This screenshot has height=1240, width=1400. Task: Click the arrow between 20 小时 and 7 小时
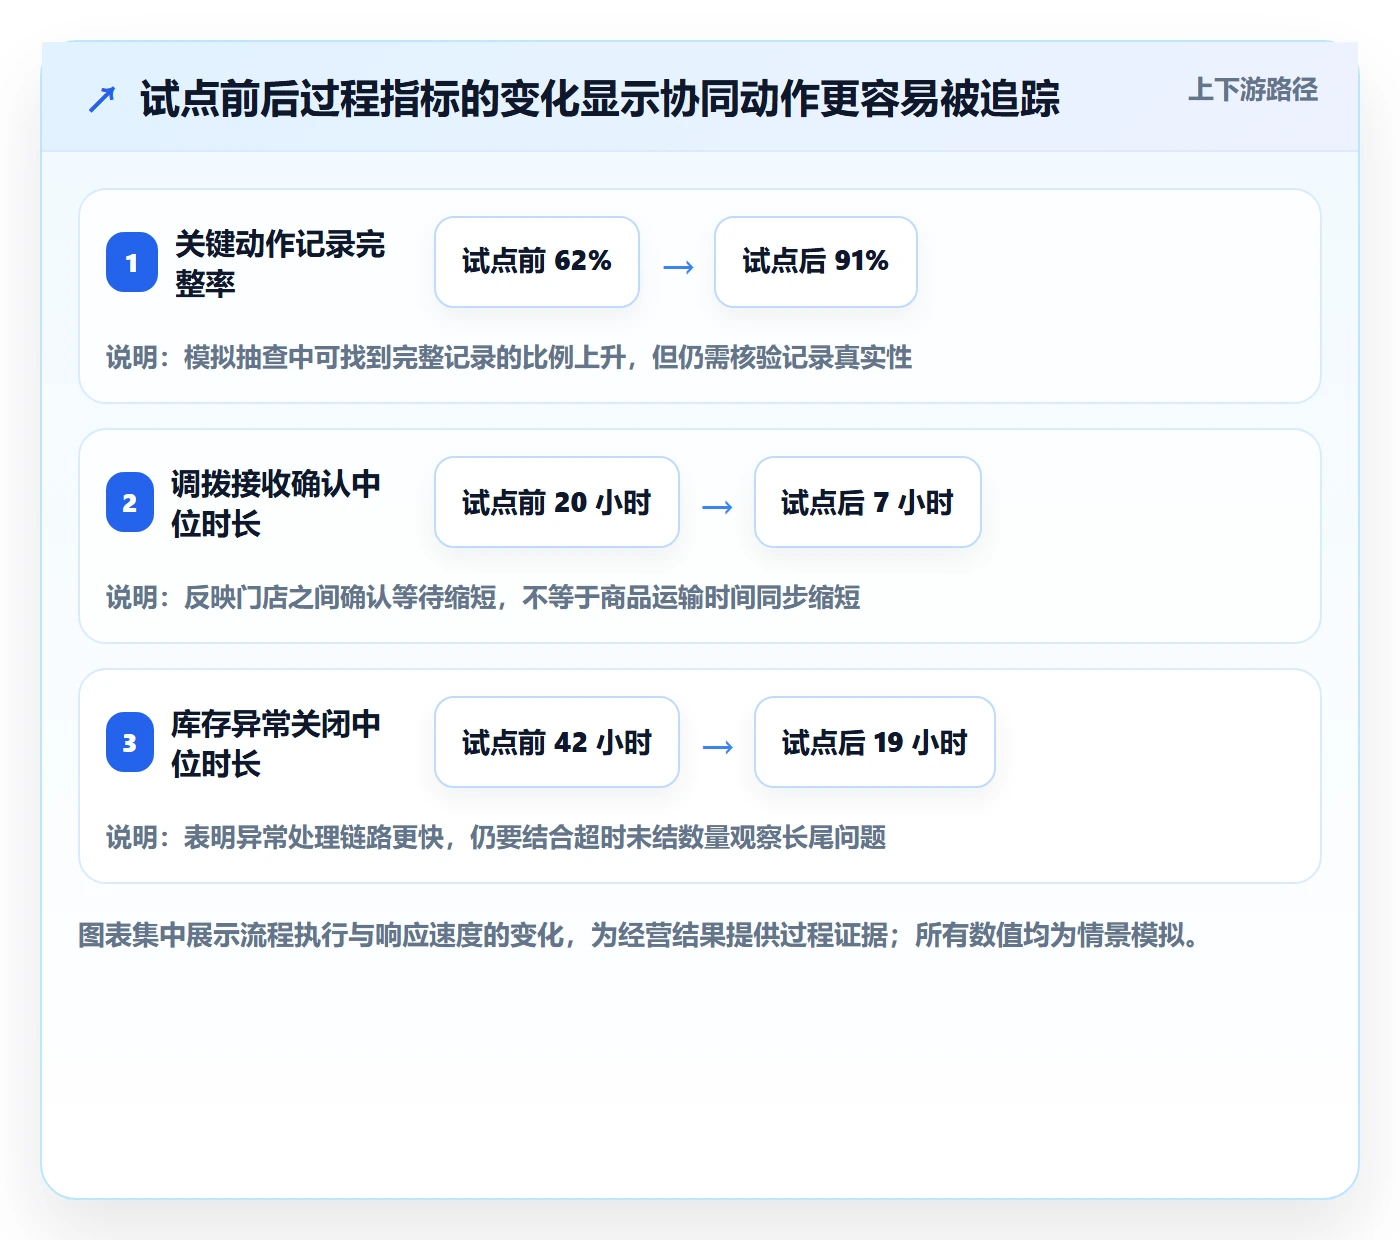tap(717, 507)
